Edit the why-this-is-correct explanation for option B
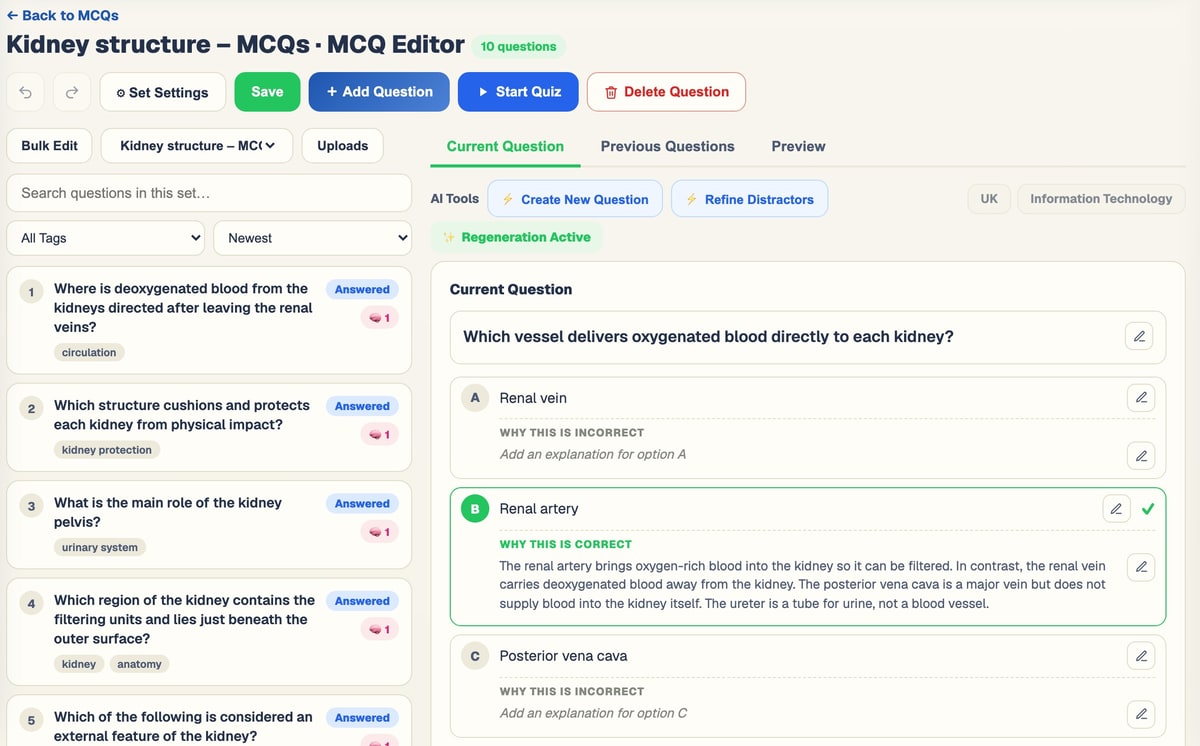This screenshot has height=746, width=1200. click(1141, 567)
